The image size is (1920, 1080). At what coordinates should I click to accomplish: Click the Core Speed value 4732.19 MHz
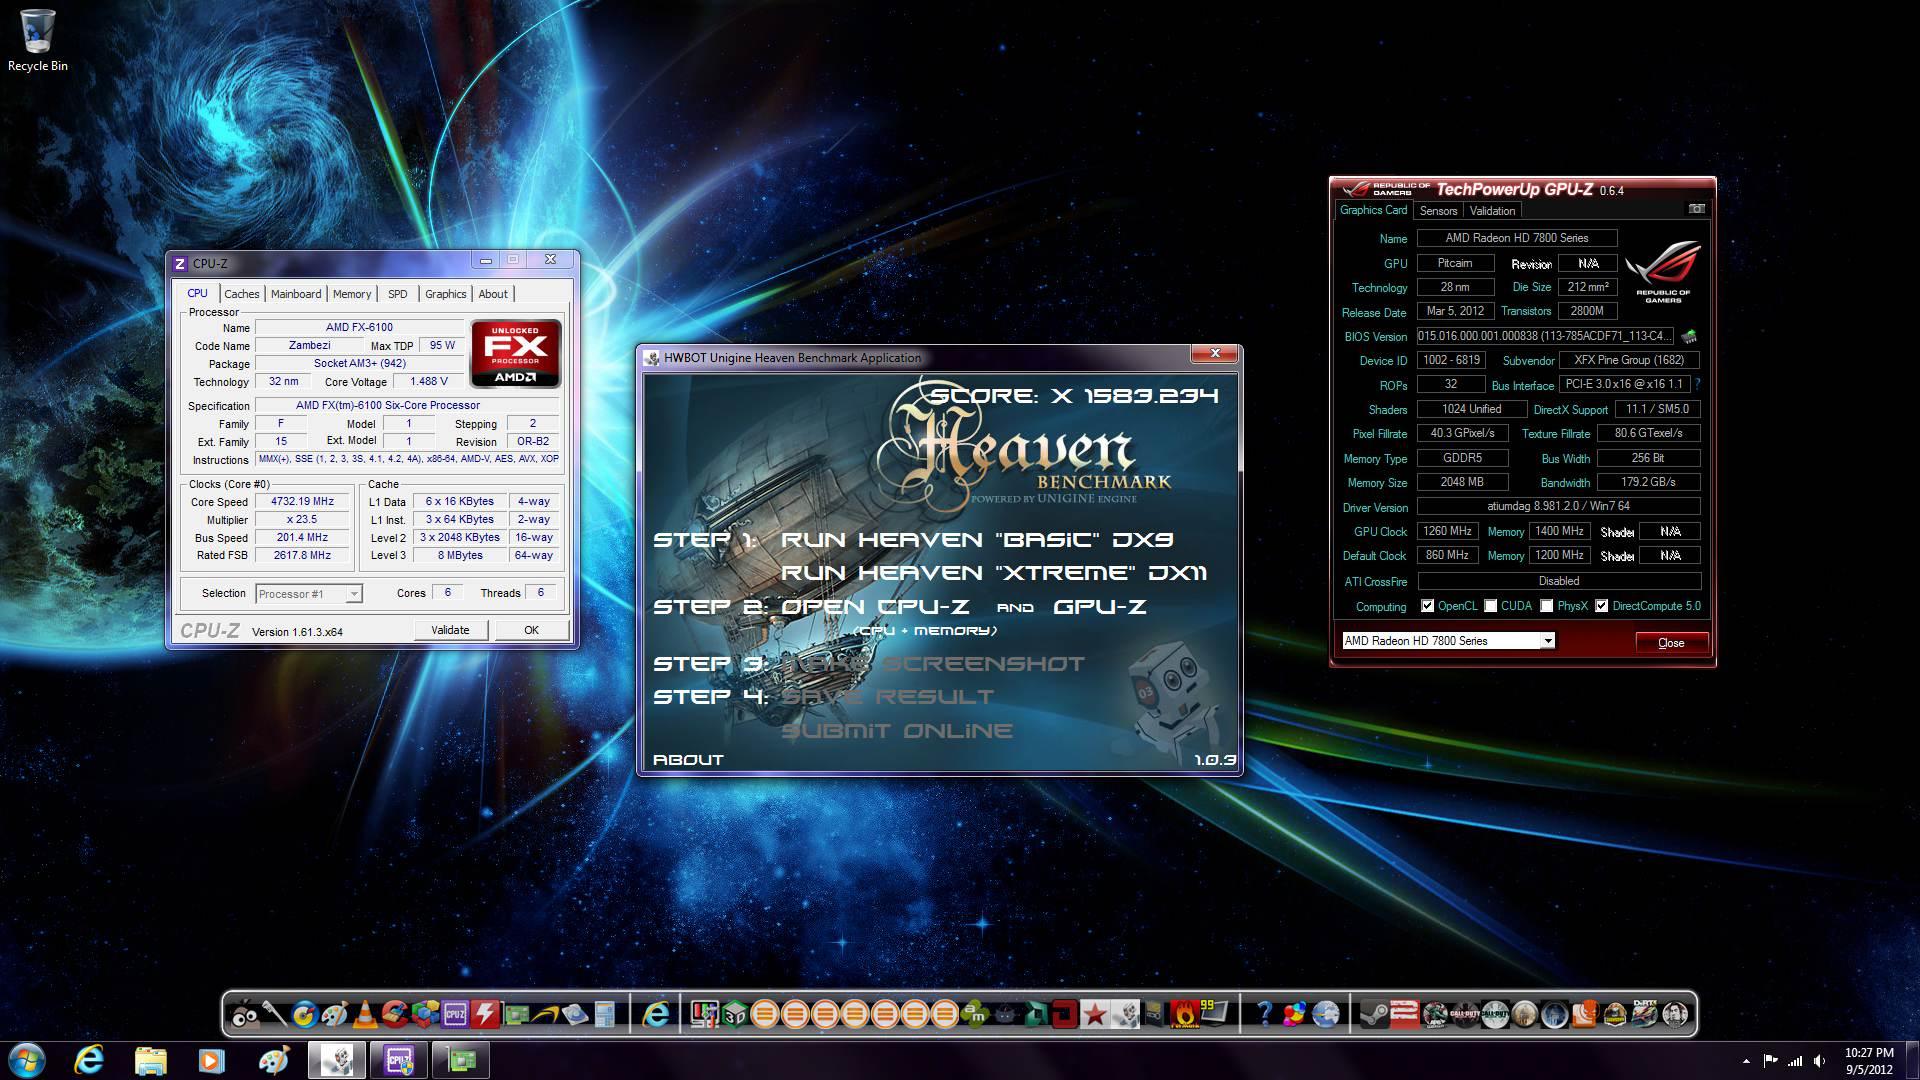pos(302,502)
